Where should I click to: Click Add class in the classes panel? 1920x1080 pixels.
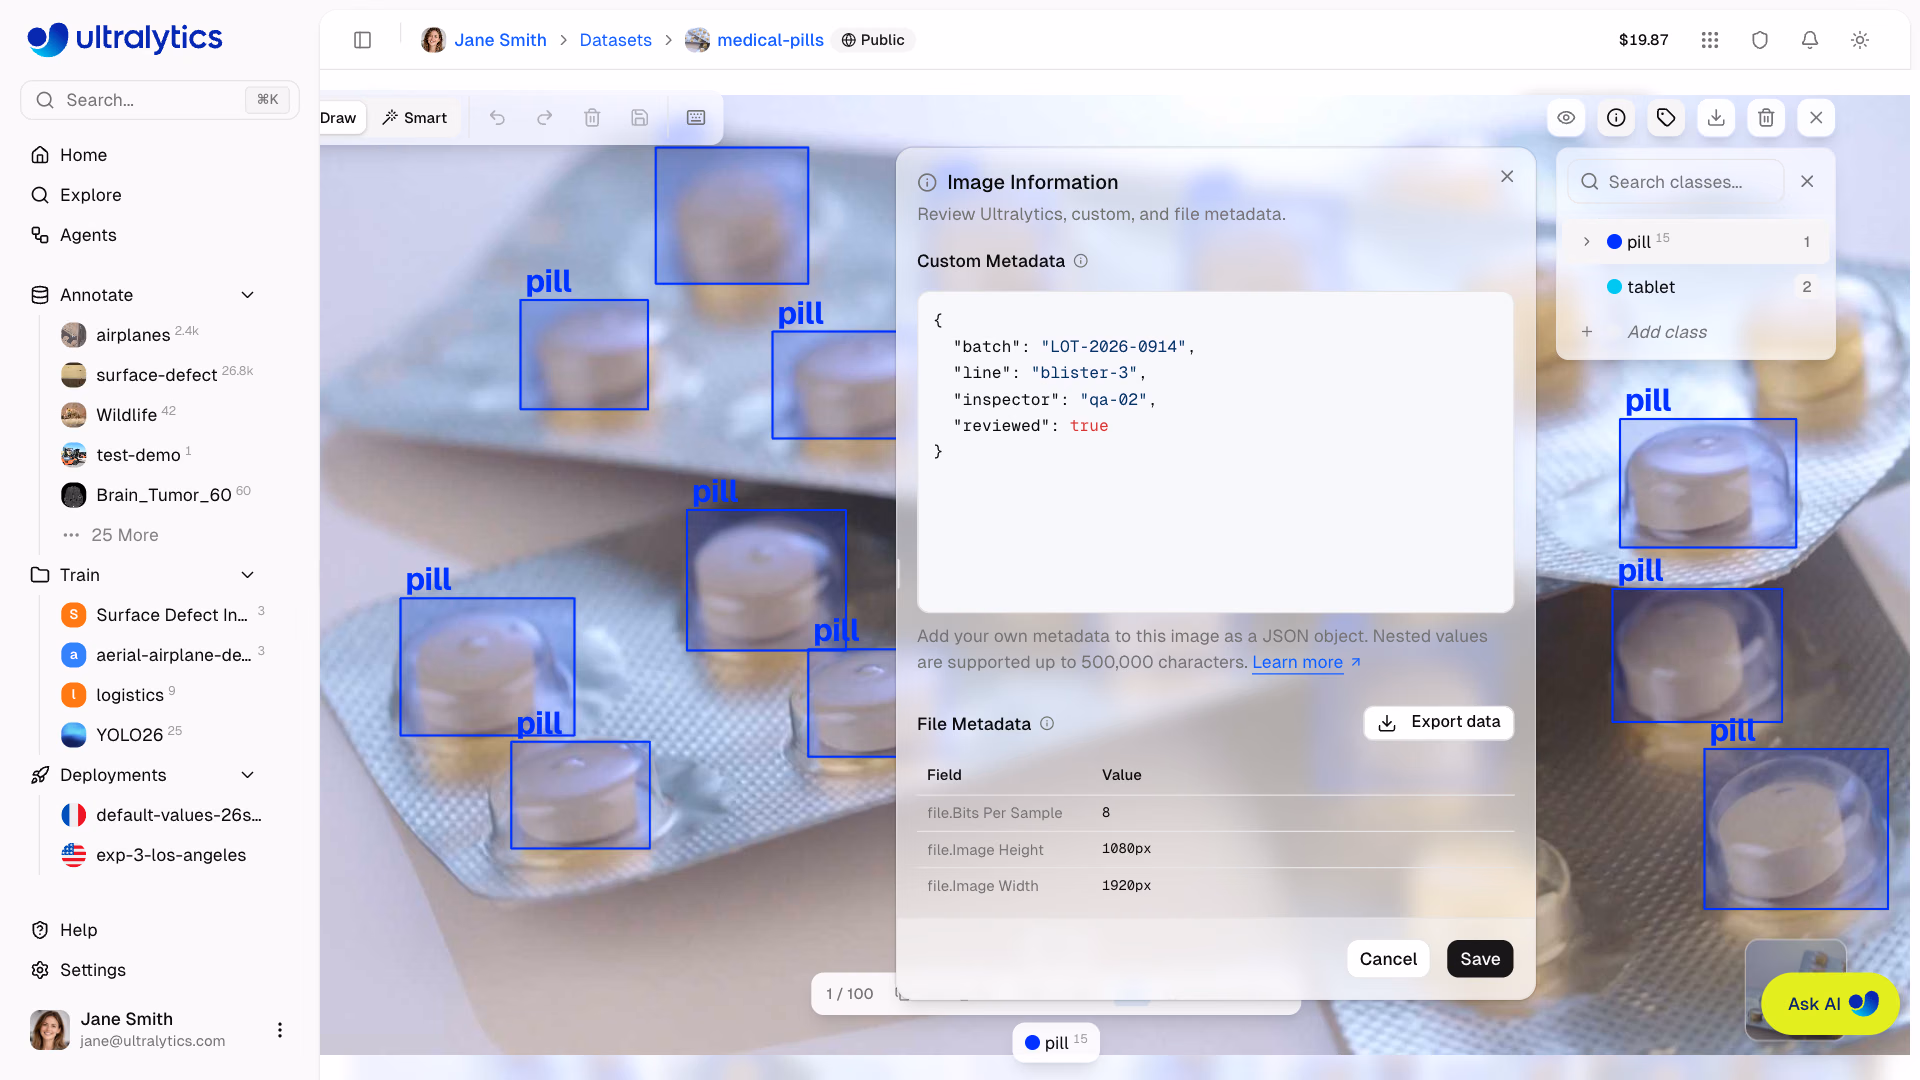[x=1667, y=332]
